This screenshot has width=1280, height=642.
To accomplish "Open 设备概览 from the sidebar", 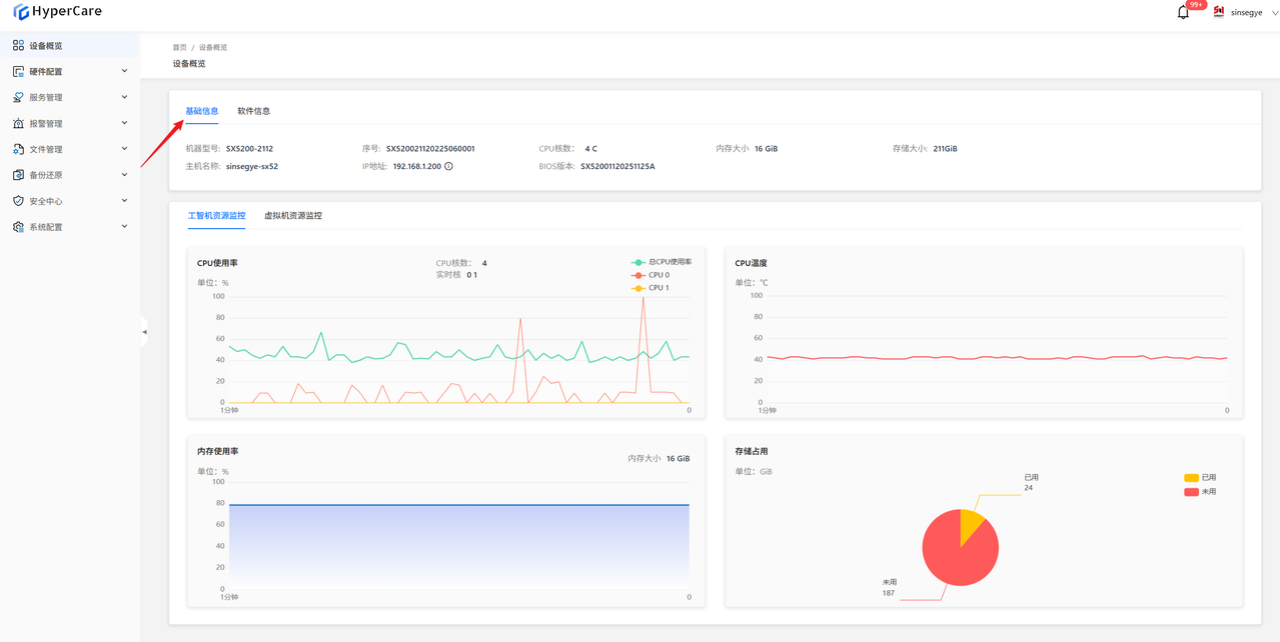I will tap(46, 46).
